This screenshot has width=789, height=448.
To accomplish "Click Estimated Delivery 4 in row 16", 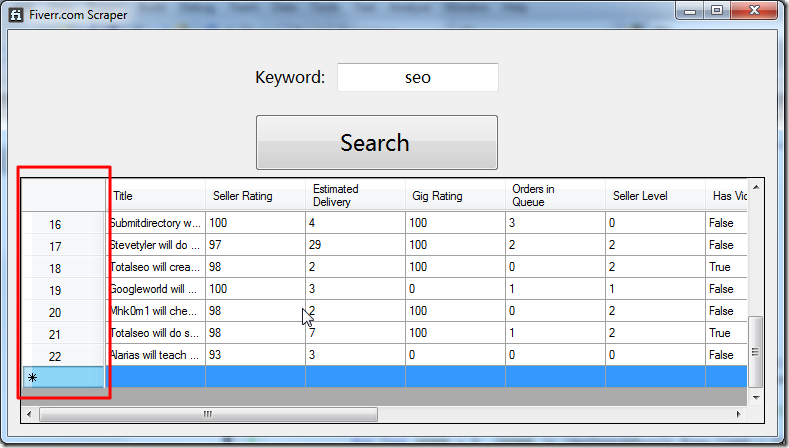I will (355, 223).
